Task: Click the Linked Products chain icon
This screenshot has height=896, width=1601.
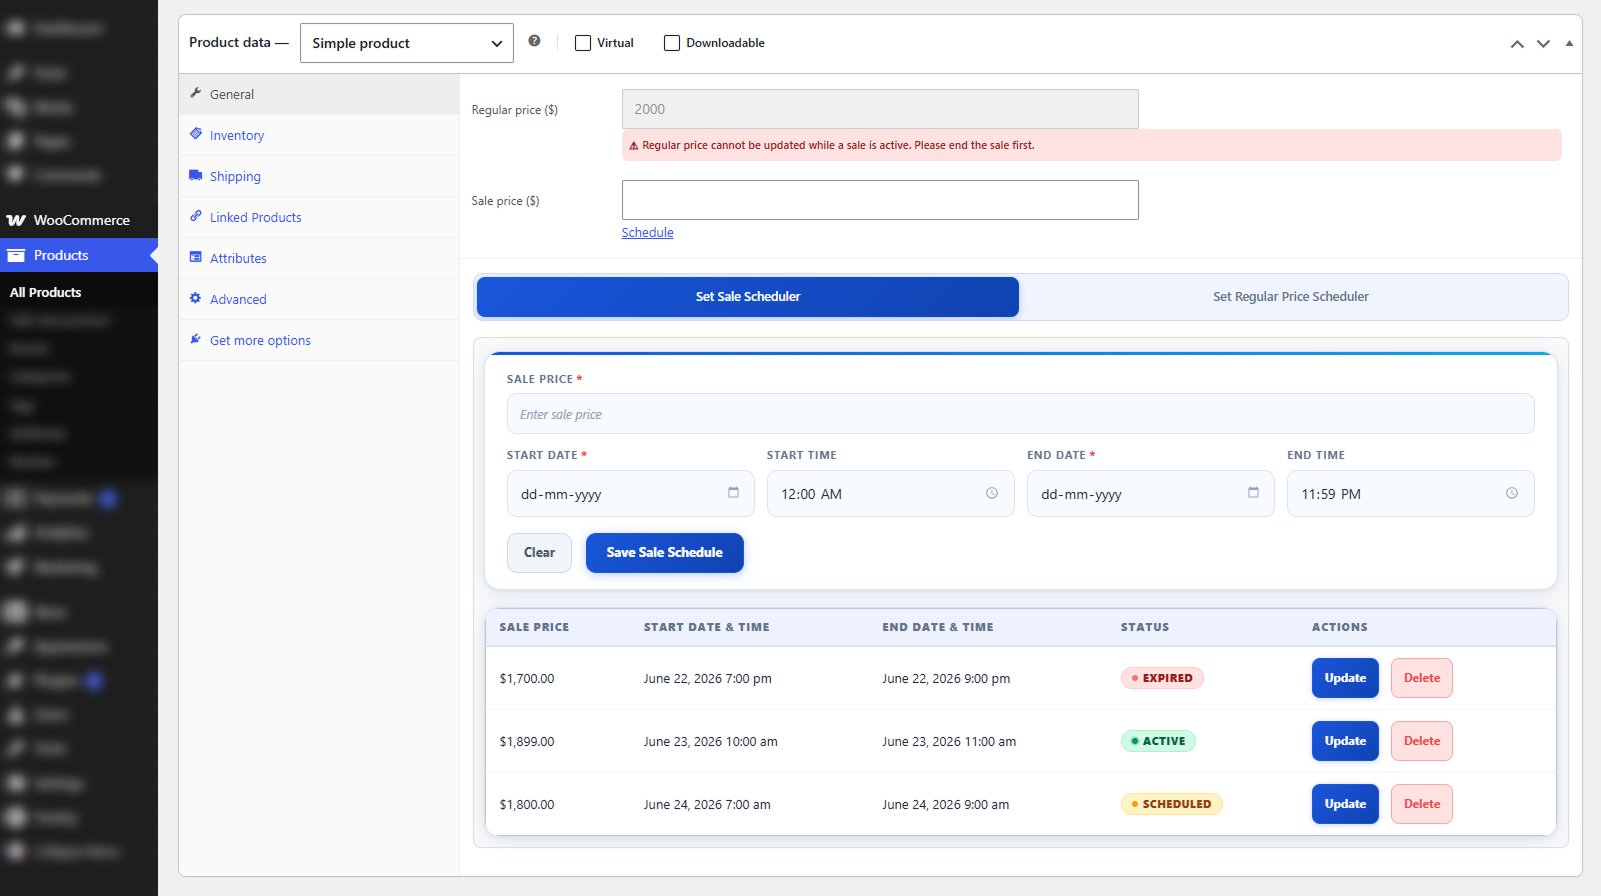Action: [196, 216]
